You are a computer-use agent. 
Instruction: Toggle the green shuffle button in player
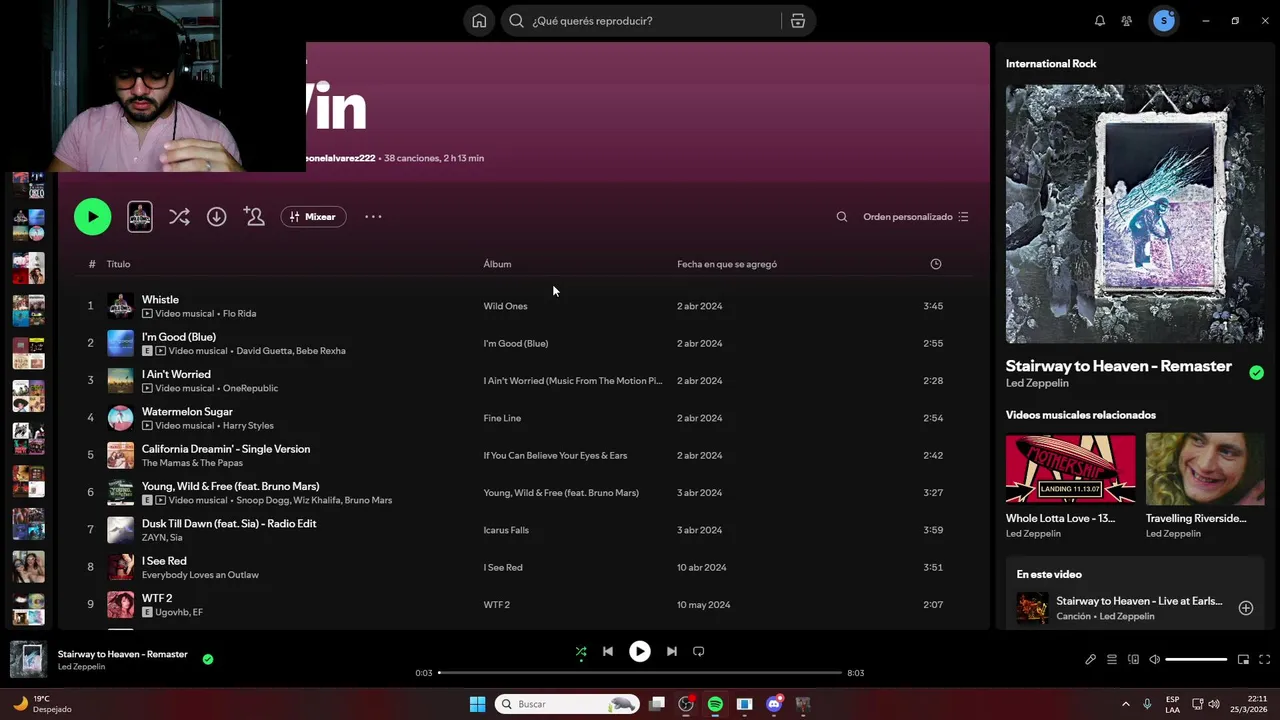click(x=581, y=652)
